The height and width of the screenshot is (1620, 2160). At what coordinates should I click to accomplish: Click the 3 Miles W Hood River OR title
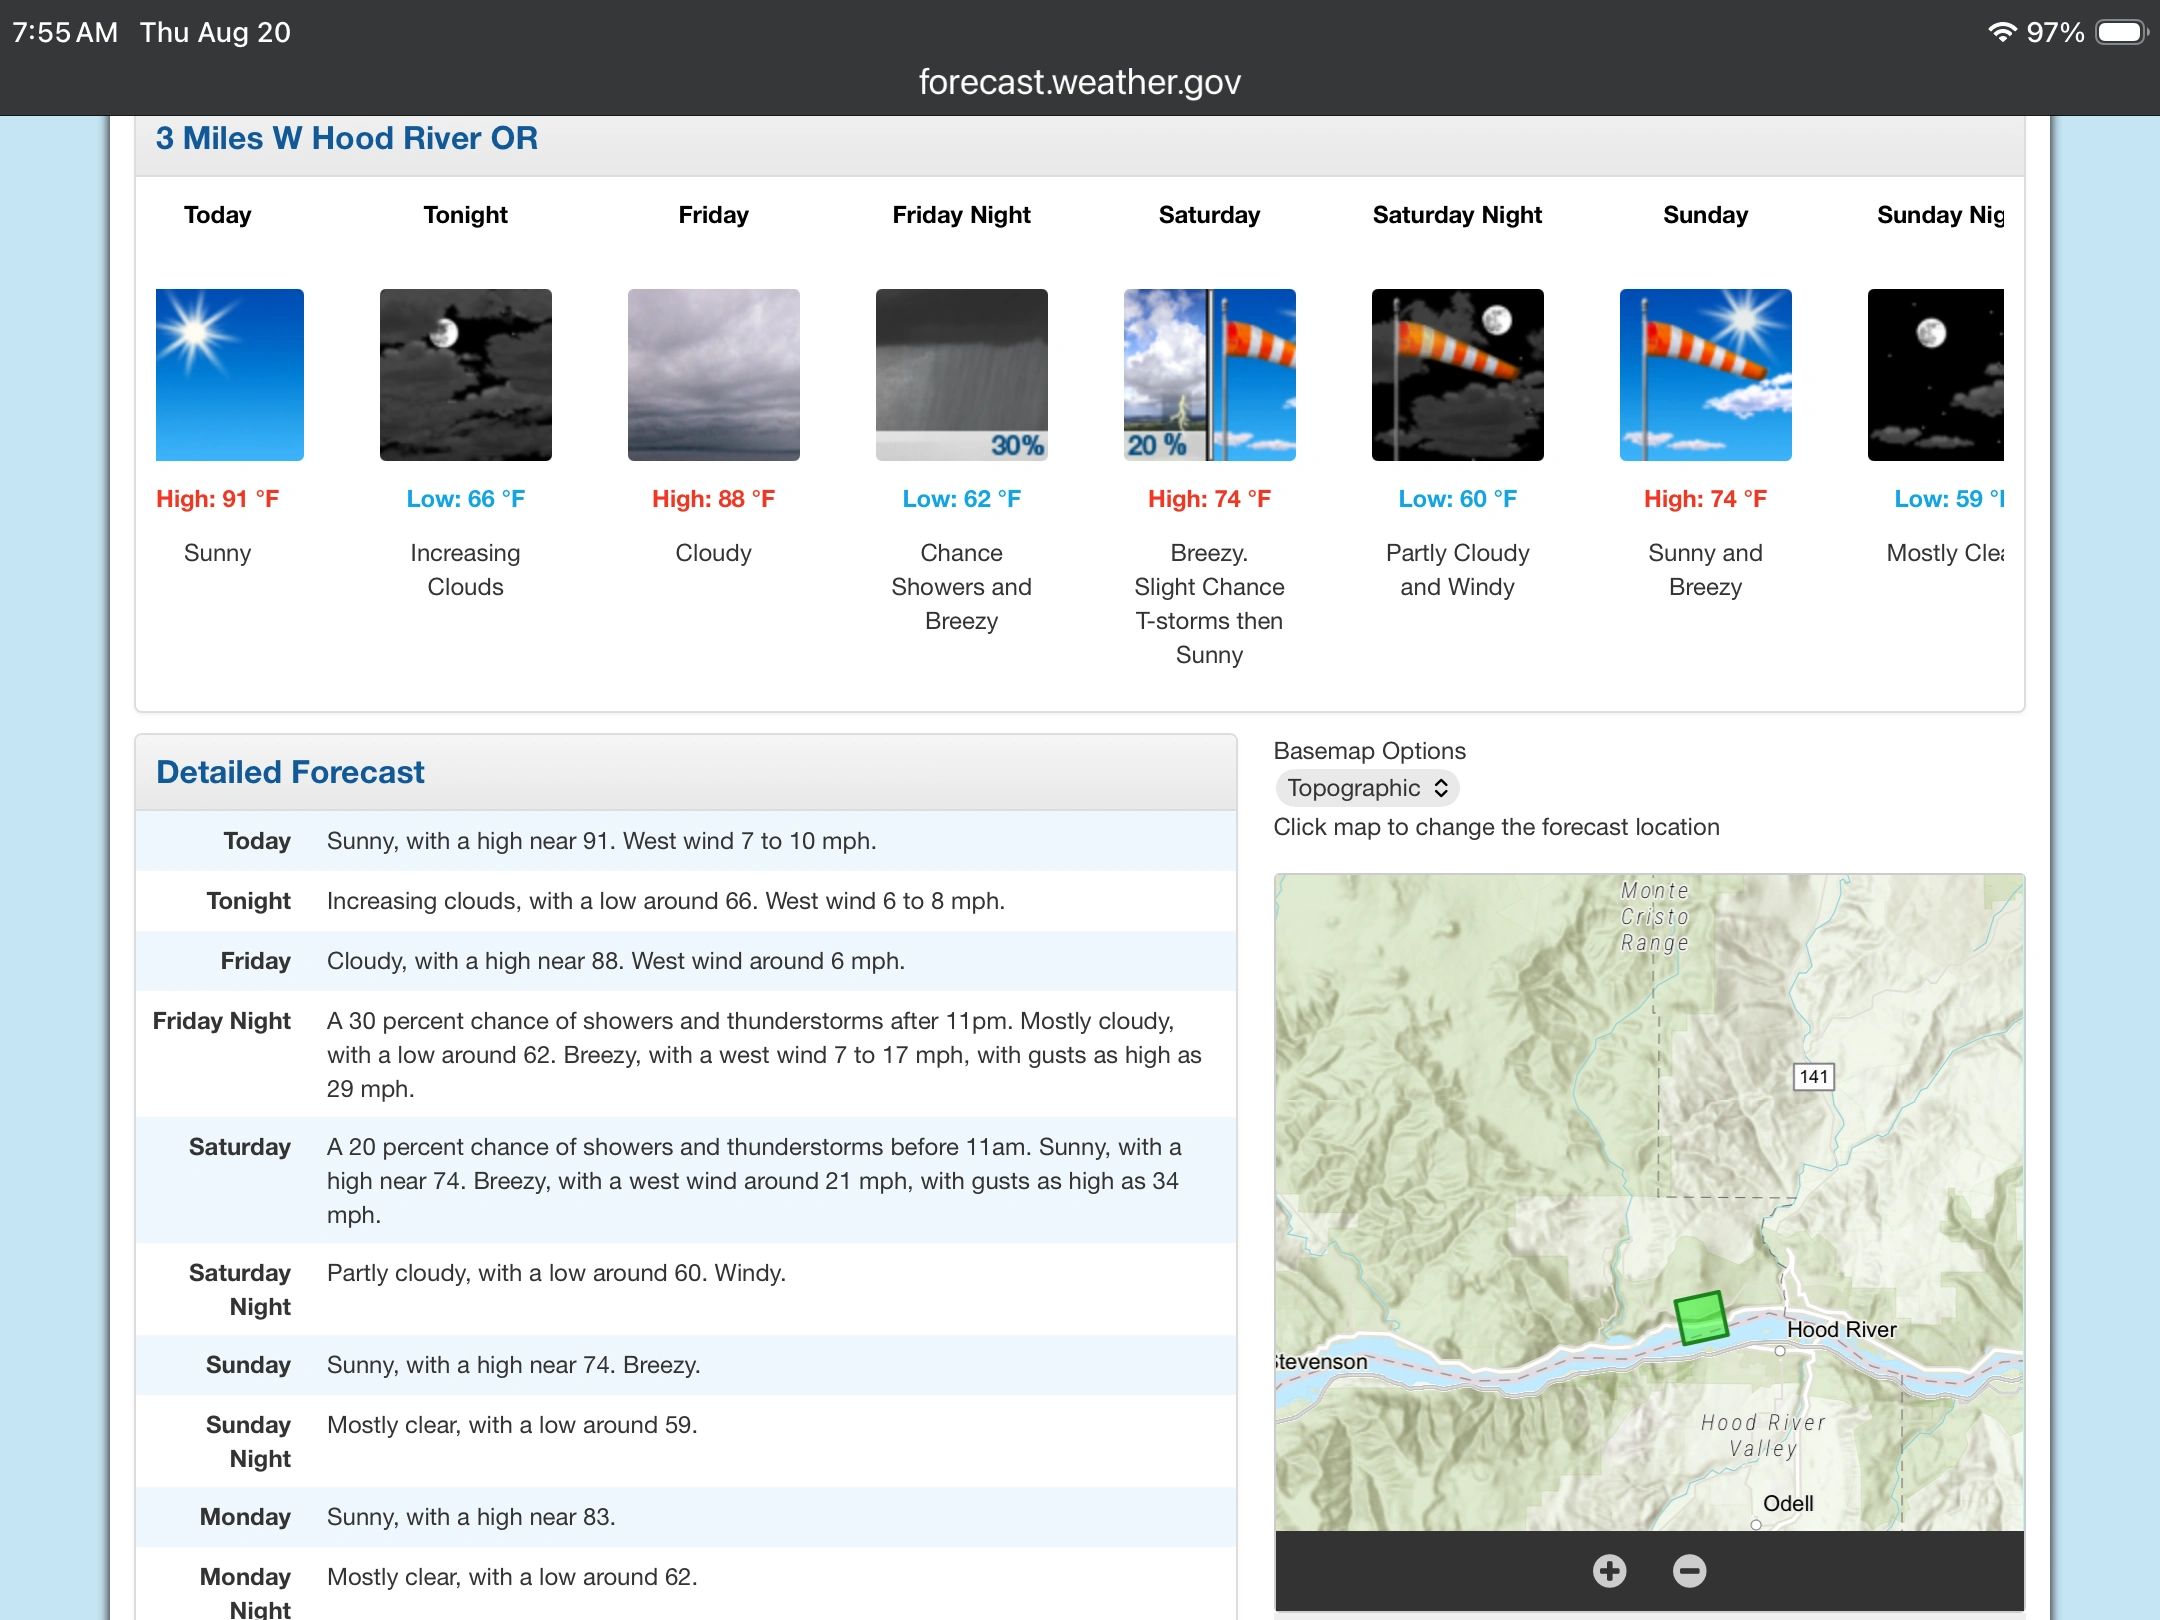347,138
